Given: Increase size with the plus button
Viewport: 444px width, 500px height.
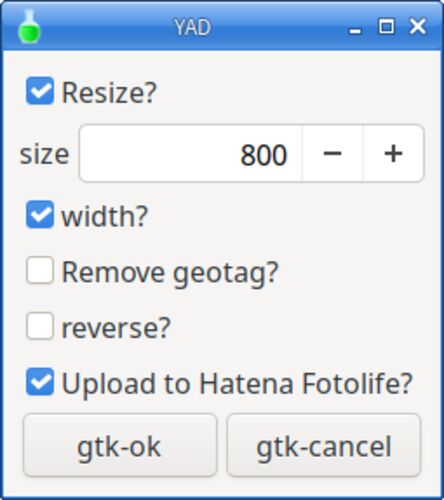Looking at the screenshot, I should click(x=393, y=153).
